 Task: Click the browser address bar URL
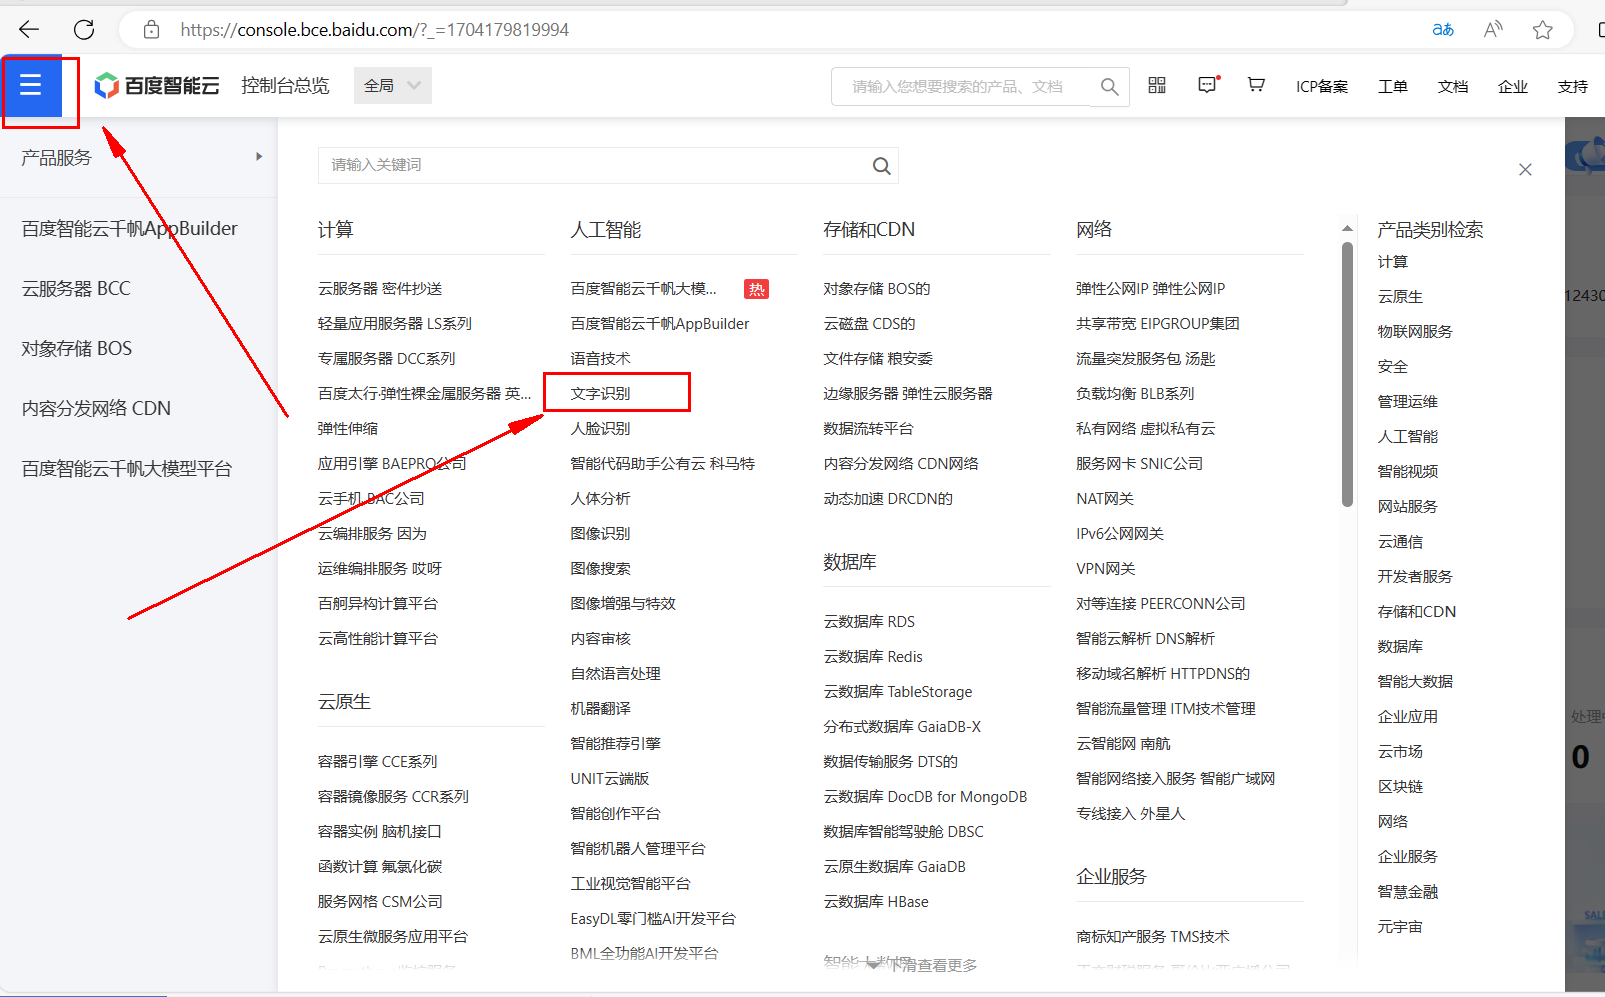point(375,30)
